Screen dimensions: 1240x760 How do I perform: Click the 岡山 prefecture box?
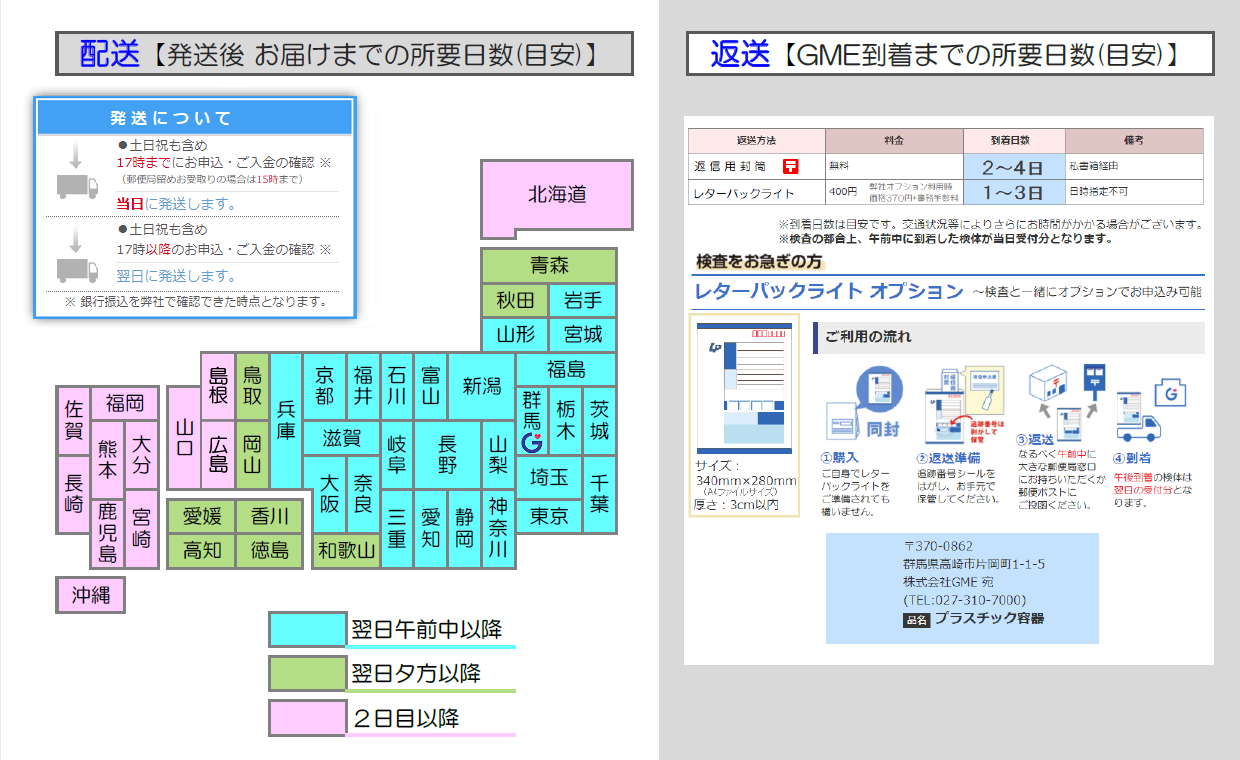pyautogui.click(x=252, y=454)
